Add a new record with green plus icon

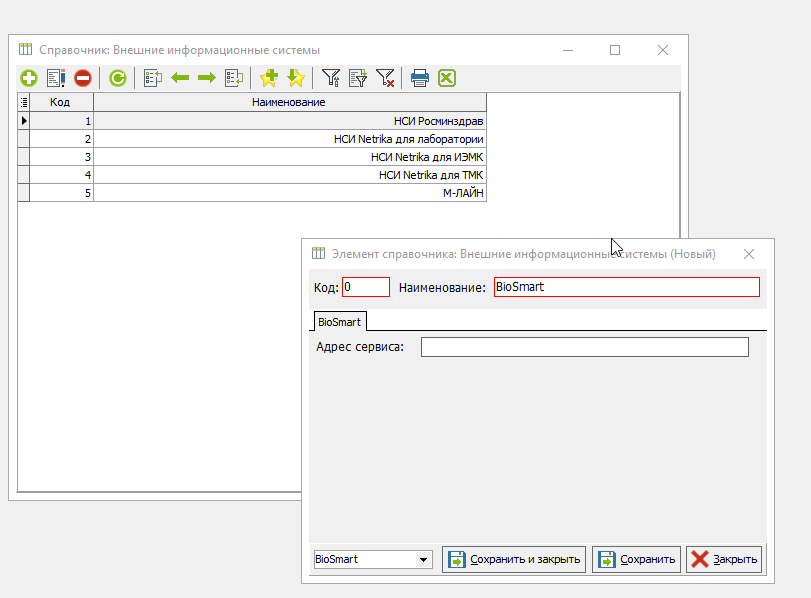coord(29,78)
